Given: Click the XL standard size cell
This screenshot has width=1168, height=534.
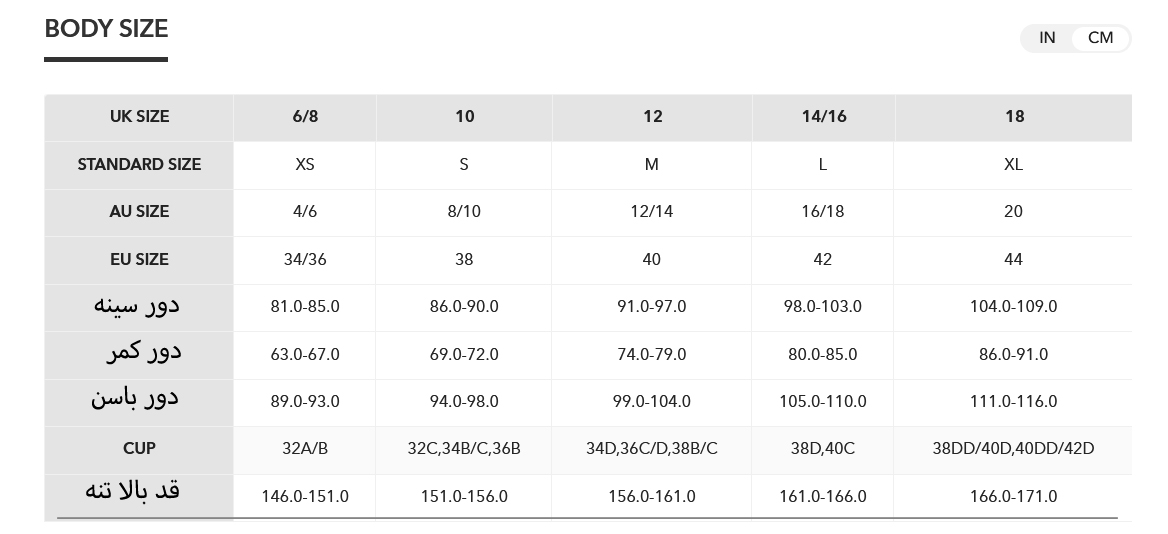Looking at the screenshot, I should pos(1013,164).
